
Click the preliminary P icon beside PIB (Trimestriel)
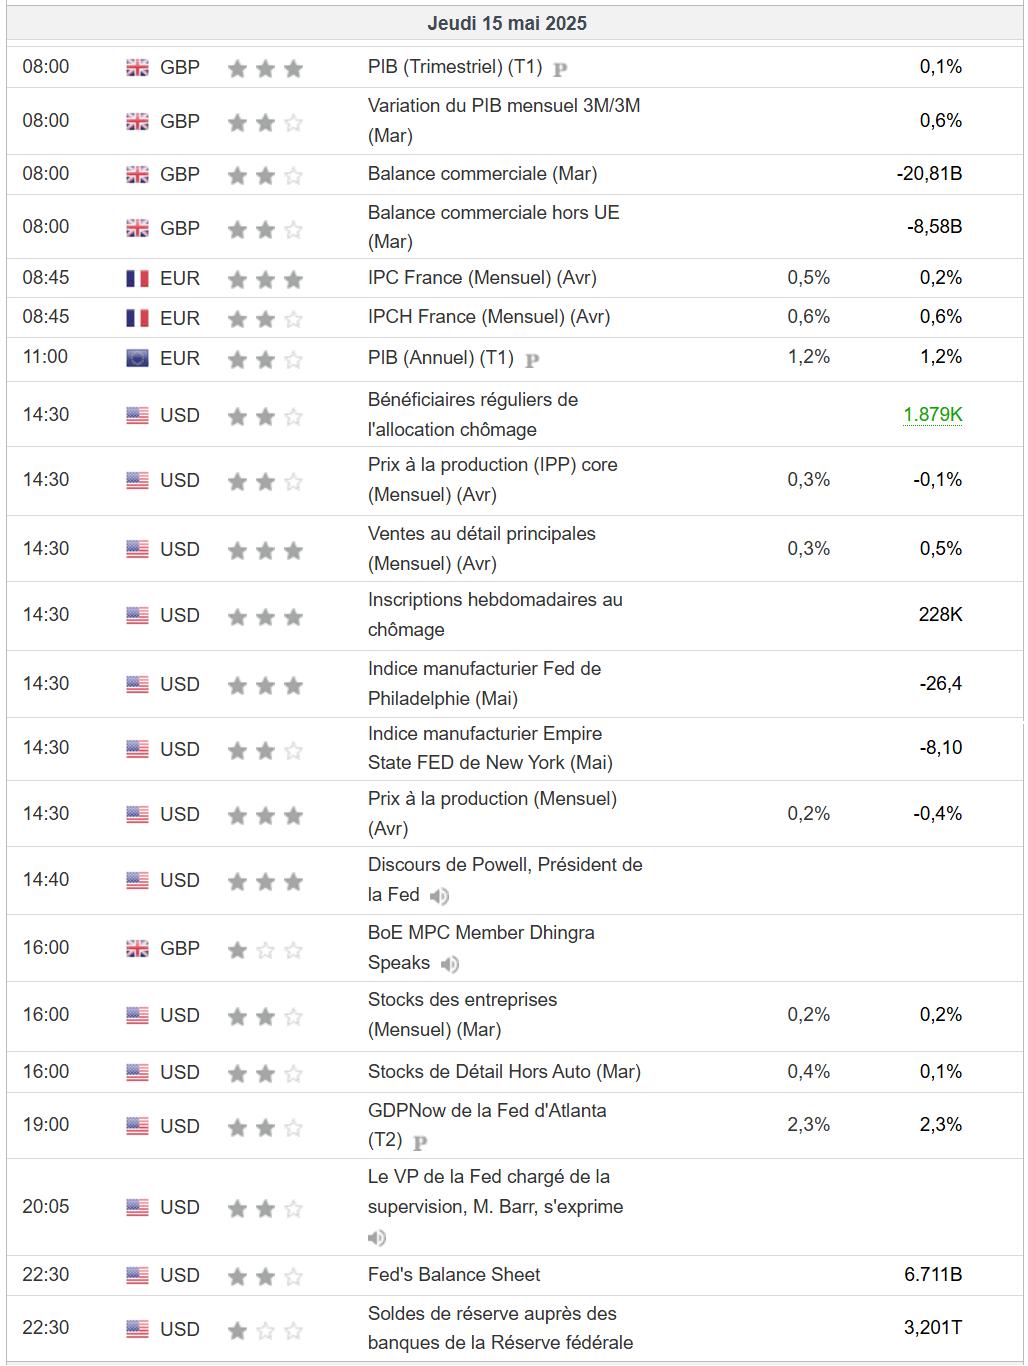560,69
